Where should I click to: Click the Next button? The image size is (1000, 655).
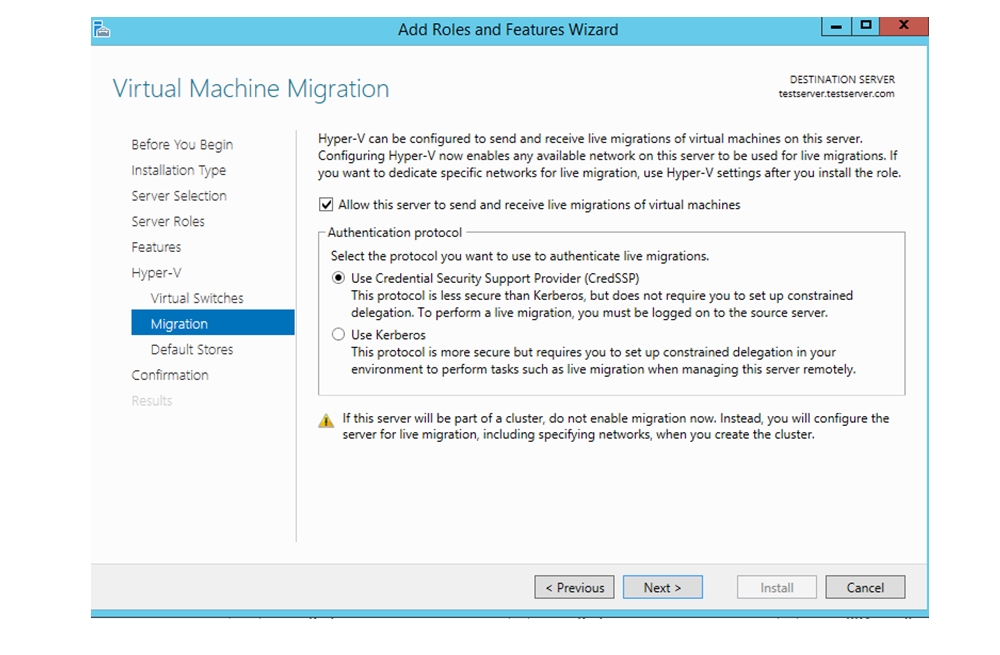662,587
